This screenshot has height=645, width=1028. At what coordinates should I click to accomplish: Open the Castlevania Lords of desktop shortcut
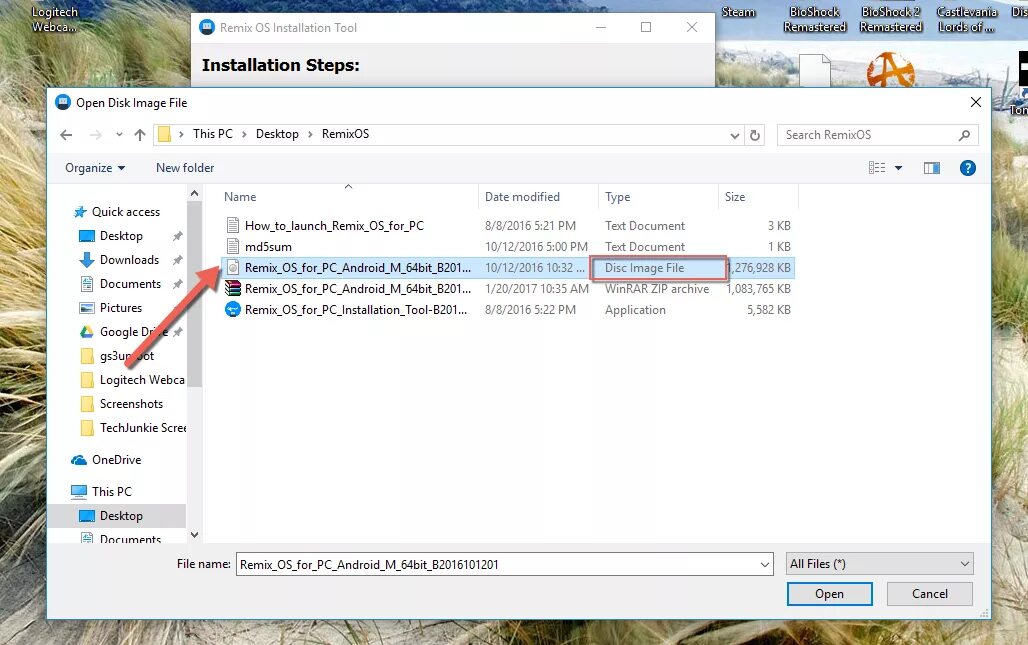966,20
